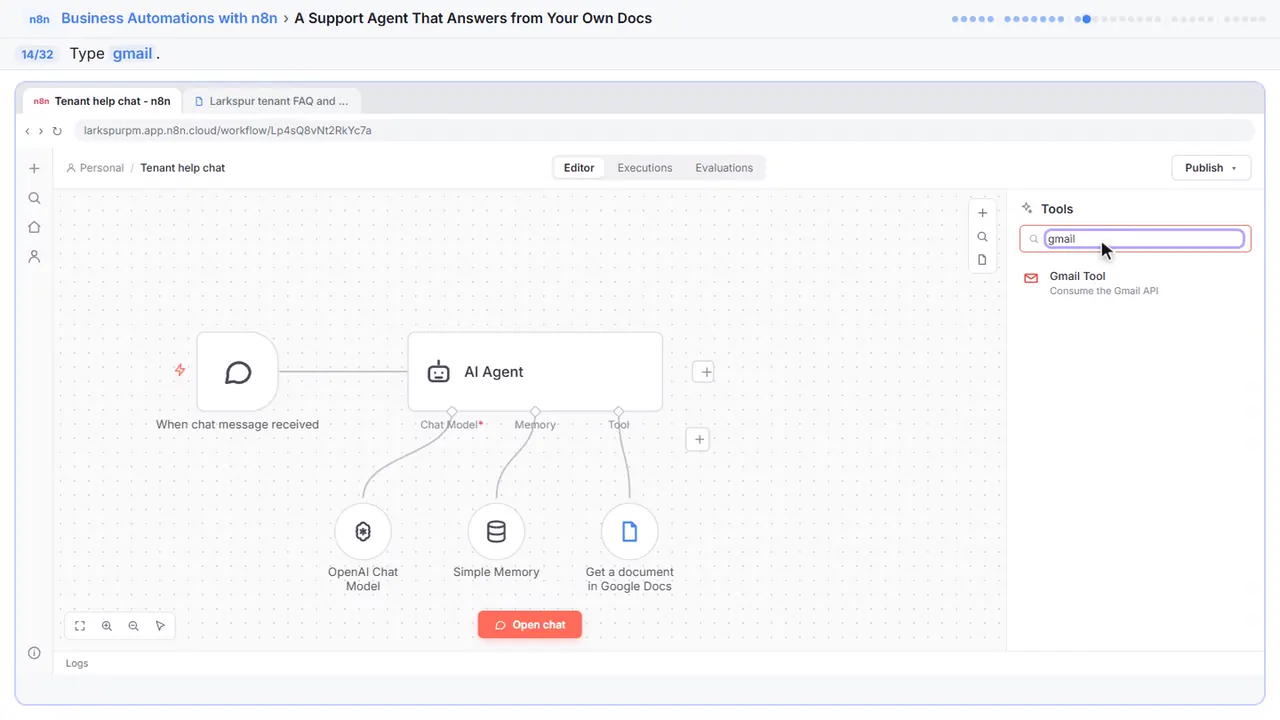This screenshot has height=720, width=1280.
Task: Select the chat trigger node icon
Action: tap(238, 372)
